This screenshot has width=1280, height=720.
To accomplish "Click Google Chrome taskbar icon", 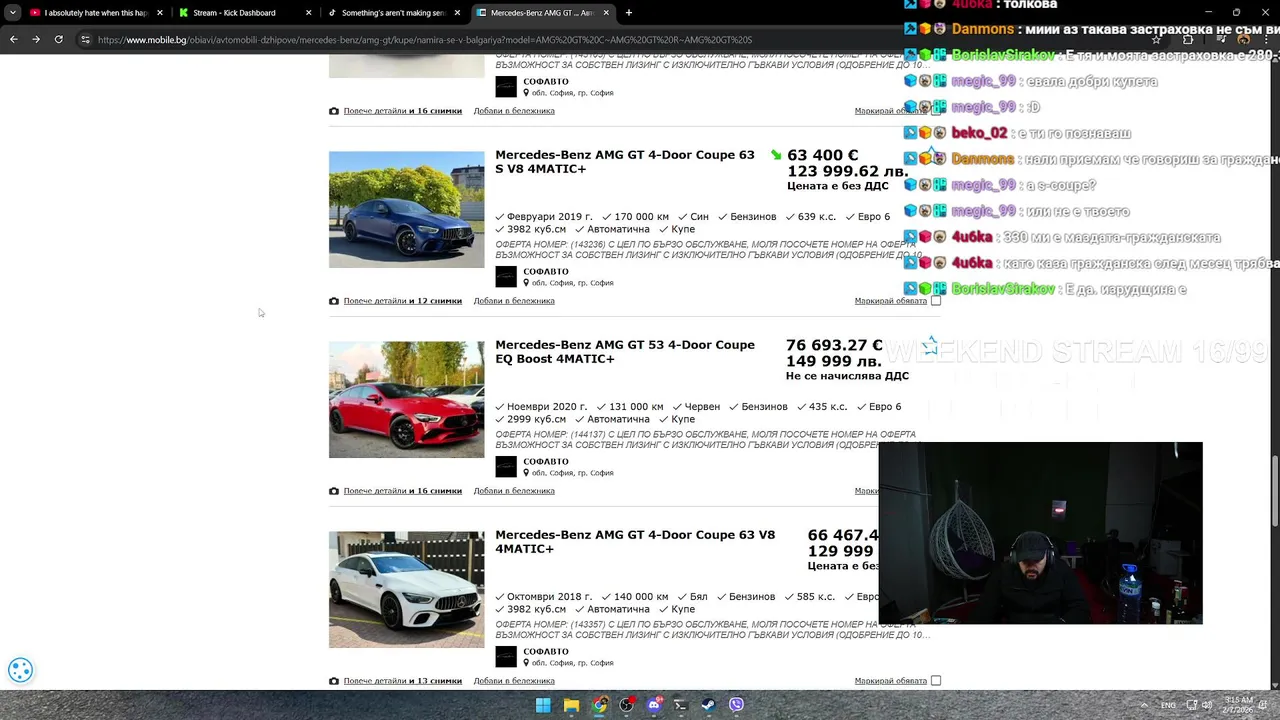I will pos(599,705).
